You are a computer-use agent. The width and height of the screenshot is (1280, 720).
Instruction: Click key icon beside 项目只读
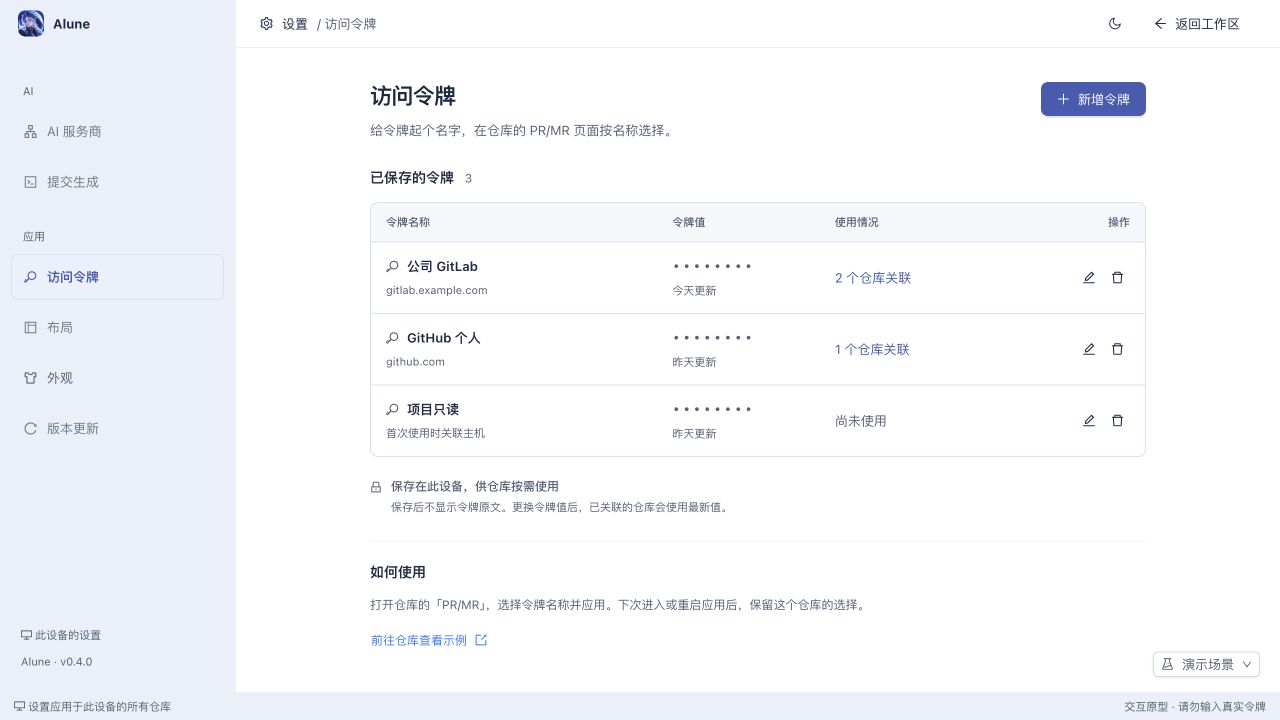[x=393, y=410]
